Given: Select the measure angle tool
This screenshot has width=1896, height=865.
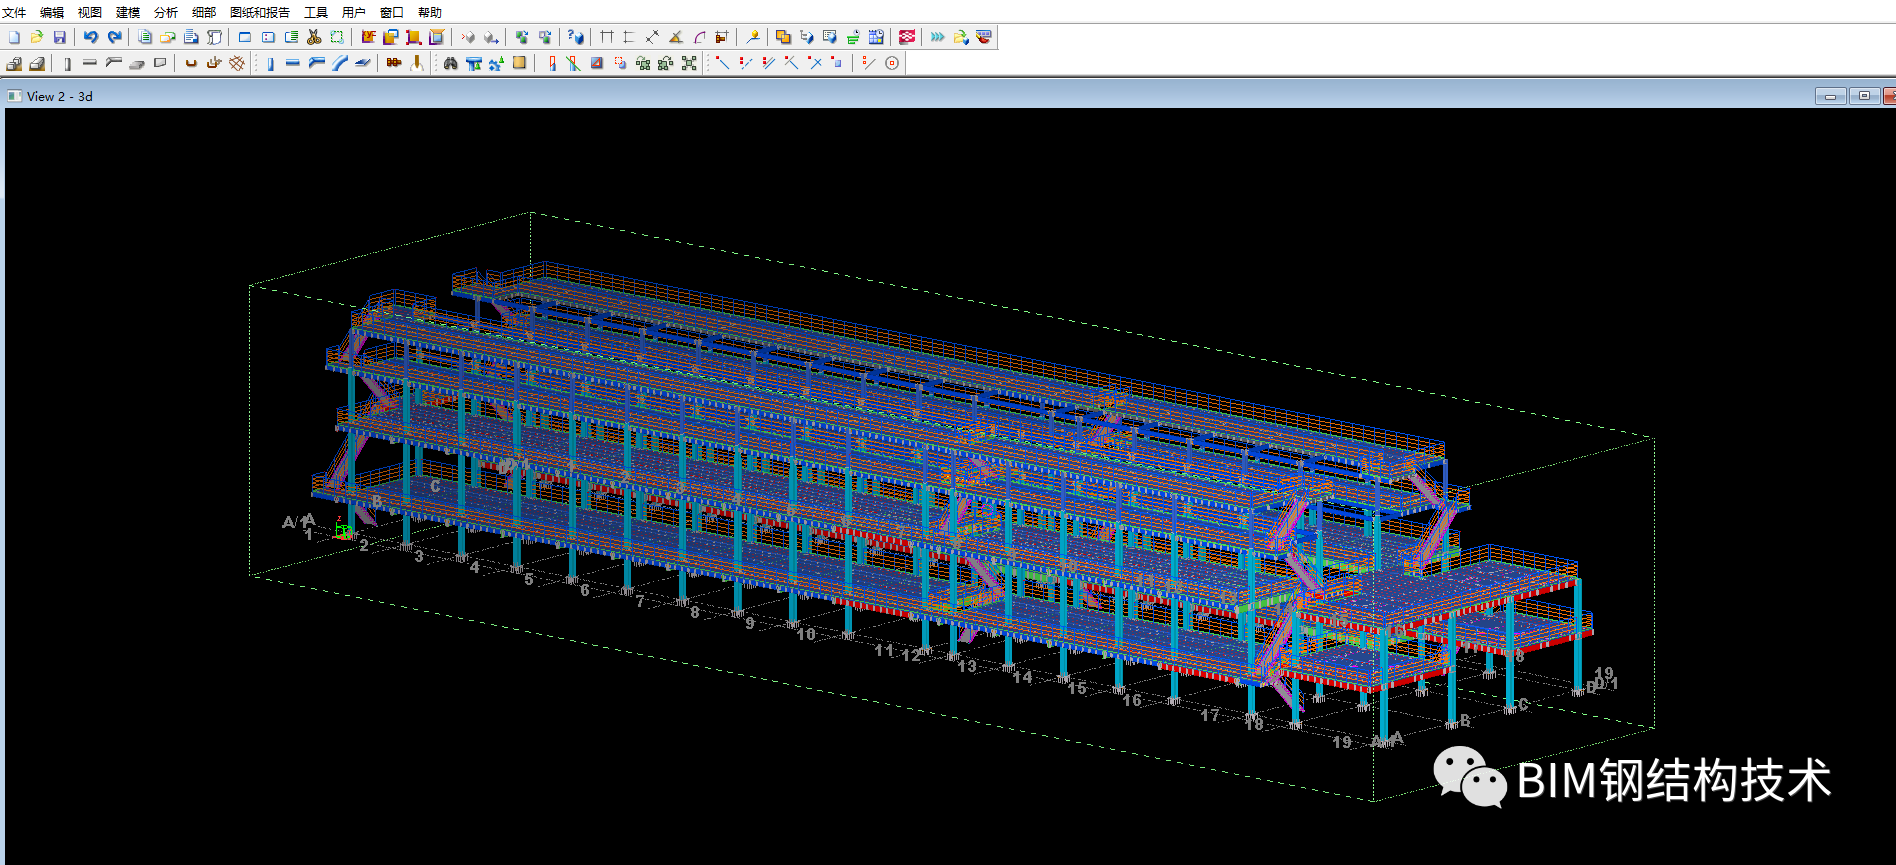Looking at the screenshot, I should click(676, 37).
